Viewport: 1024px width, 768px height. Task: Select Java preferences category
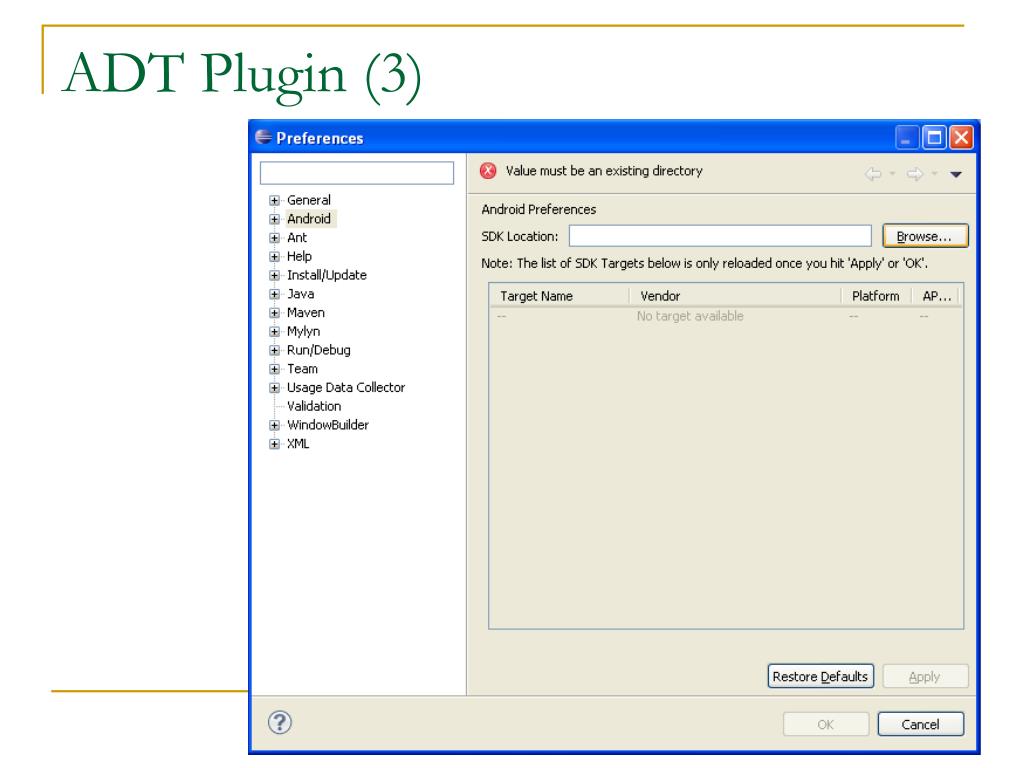coord(300,294)
